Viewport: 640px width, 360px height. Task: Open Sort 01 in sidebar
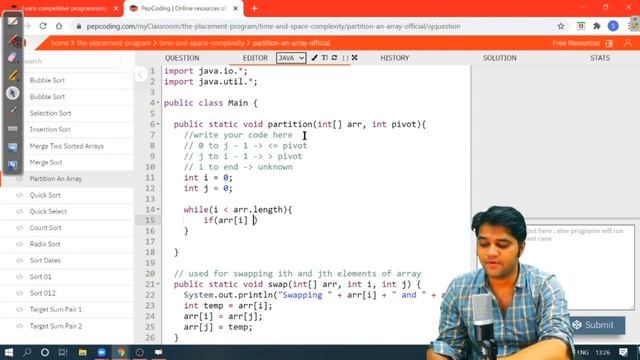(40, 277)
